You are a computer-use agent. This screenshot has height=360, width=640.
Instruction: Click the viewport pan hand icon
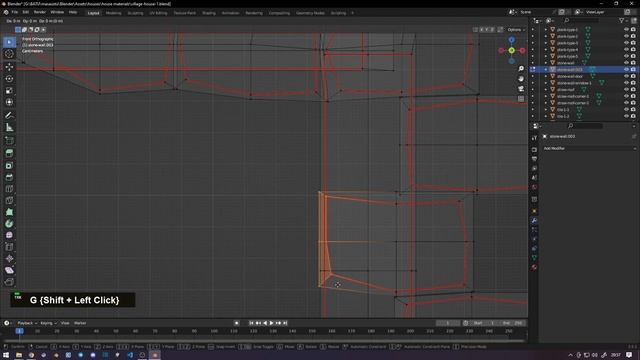(521, 78)
